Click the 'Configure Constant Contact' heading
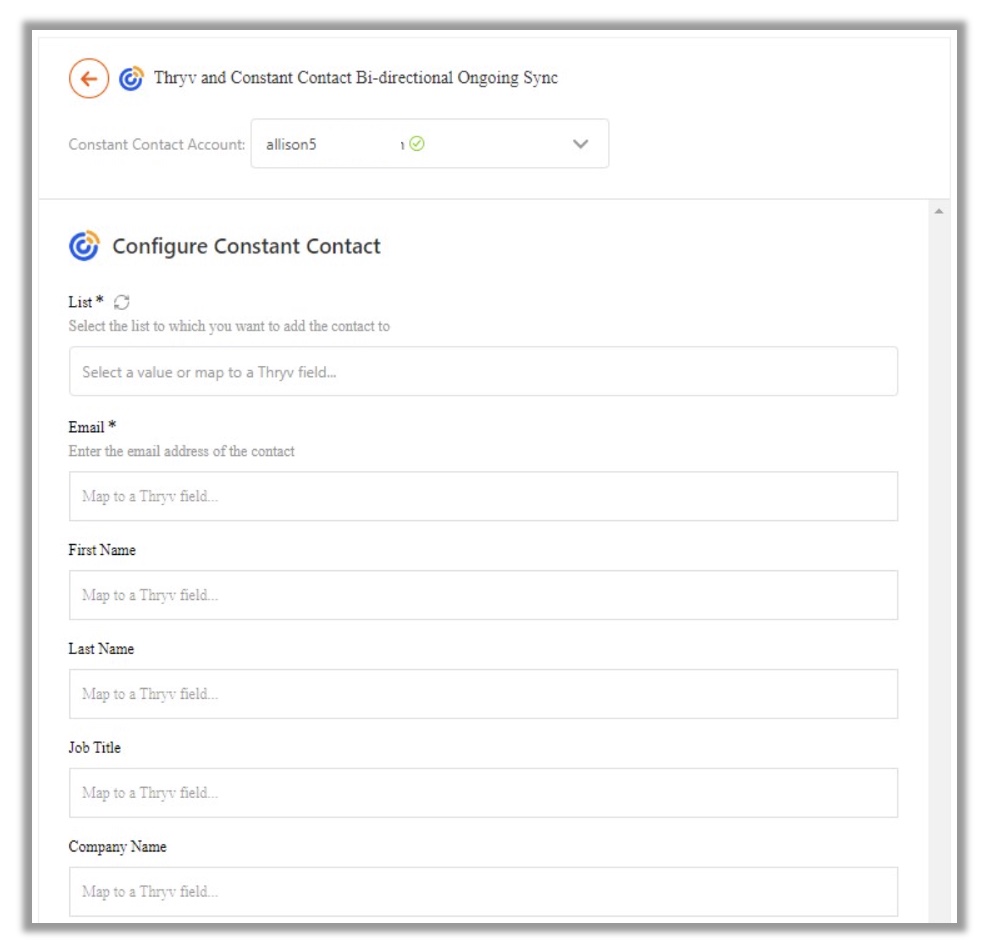Screen dimensions: 986x952 click(246, 246)
